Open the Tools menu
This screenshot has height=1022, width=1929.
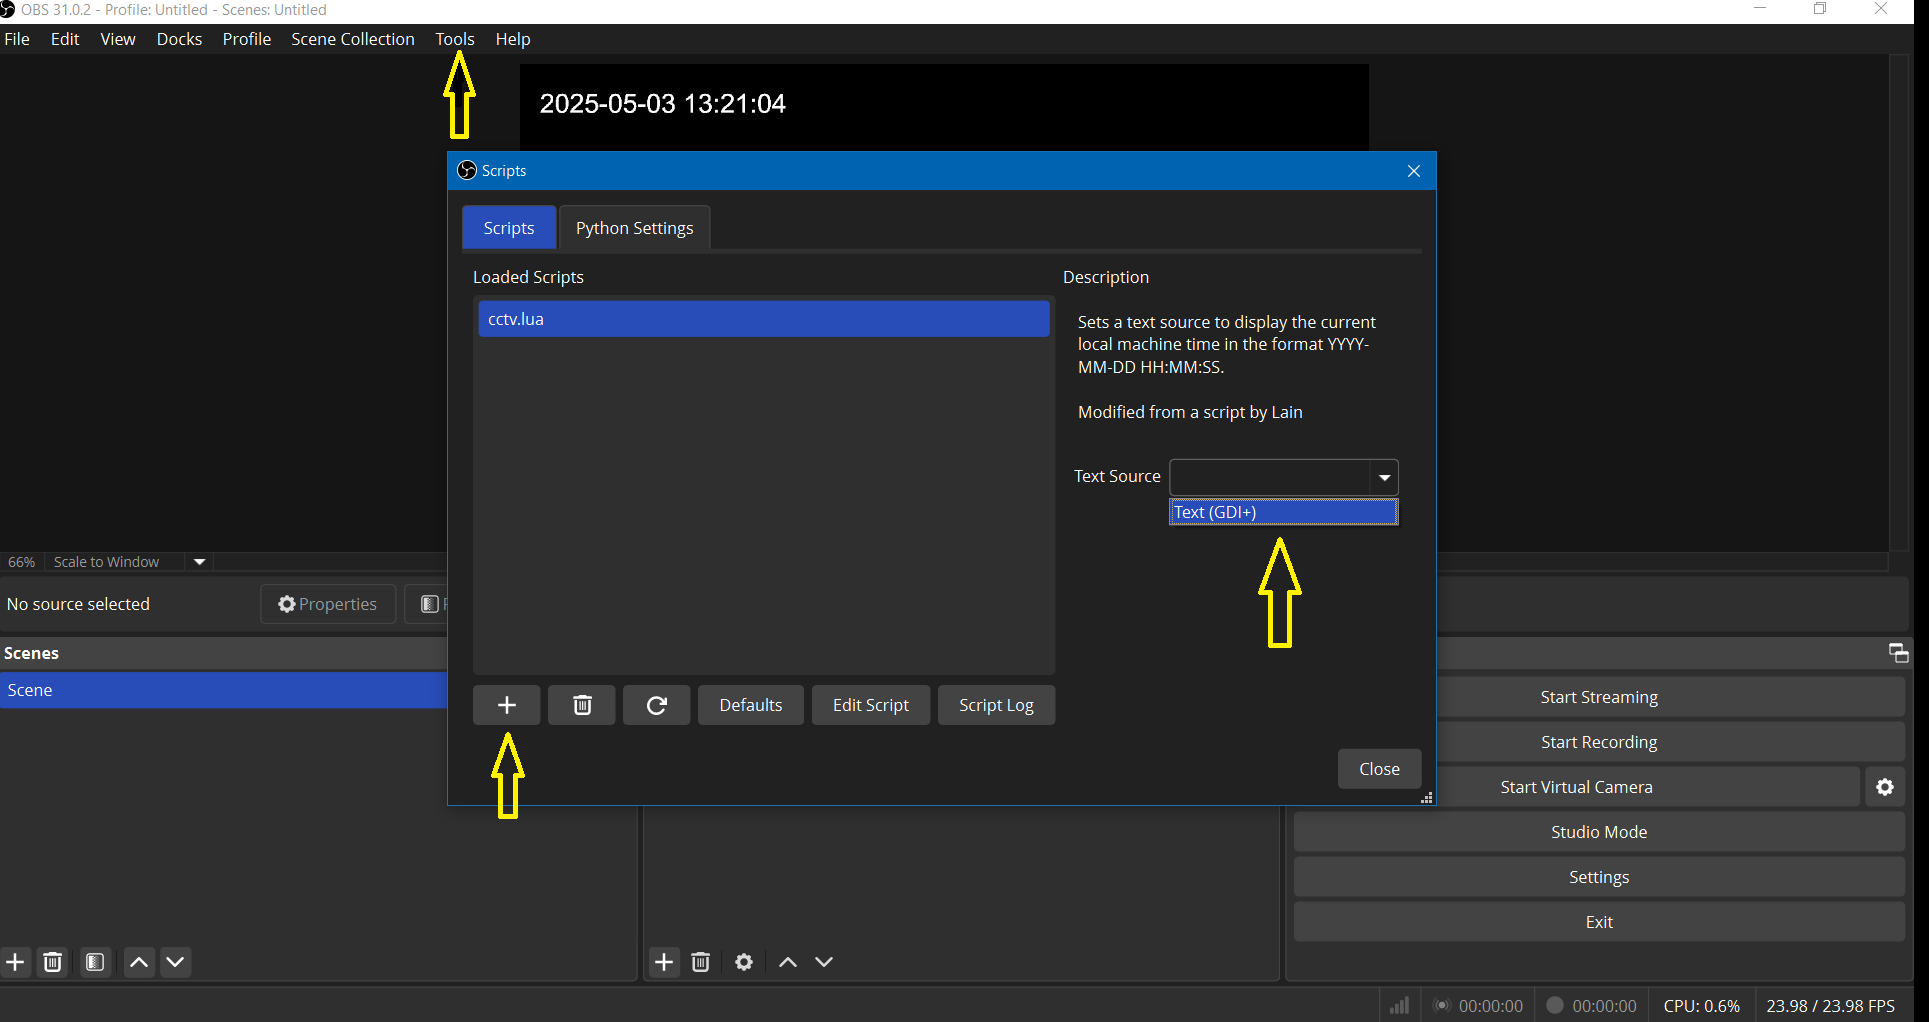[x=455, y=39]
